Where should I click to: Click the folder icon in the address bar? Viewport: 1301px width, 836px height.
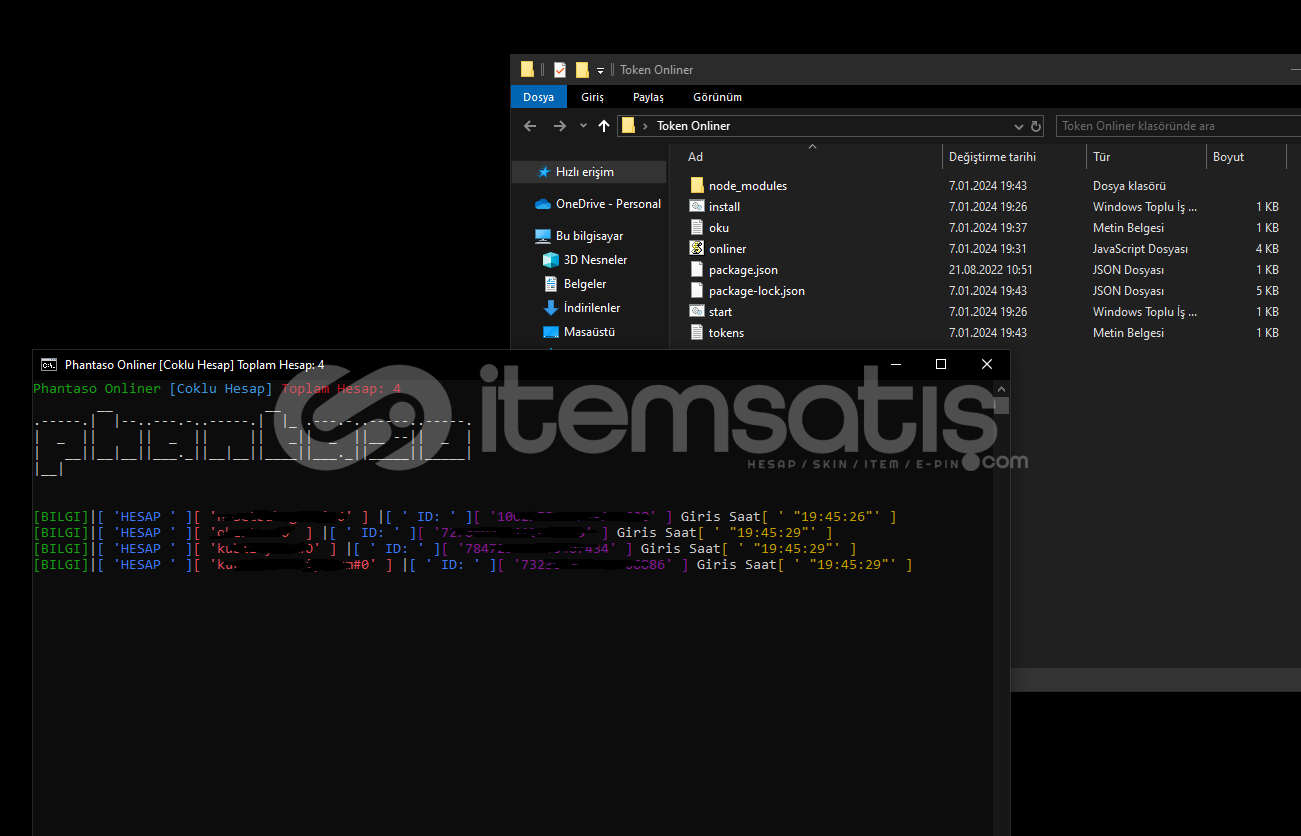click(x=628, y=126)
